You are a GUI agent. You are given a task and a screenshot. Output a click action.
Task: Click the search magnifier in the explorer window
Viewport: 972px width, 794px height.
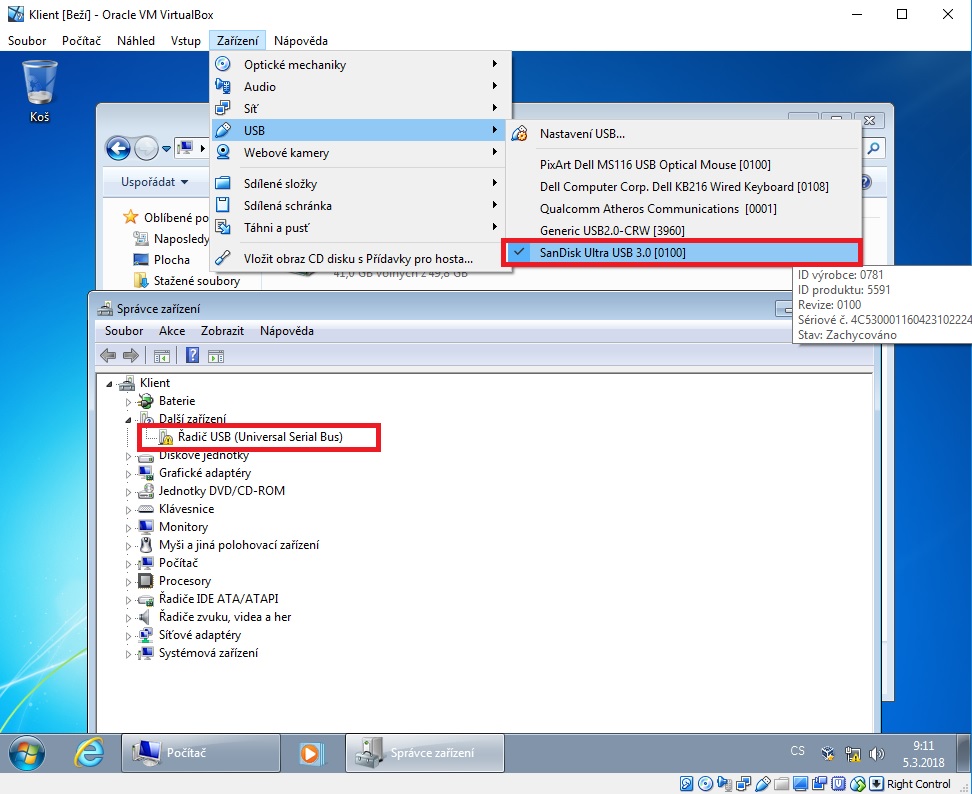tap(873, 148)
